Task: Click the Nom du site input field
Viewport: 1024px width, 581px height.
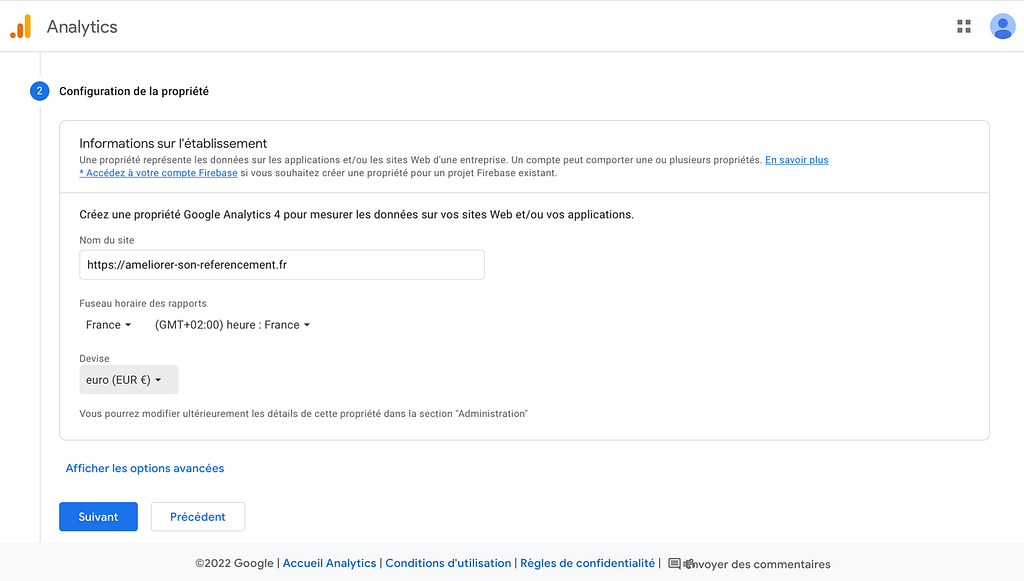Action: tap(282, 264)
